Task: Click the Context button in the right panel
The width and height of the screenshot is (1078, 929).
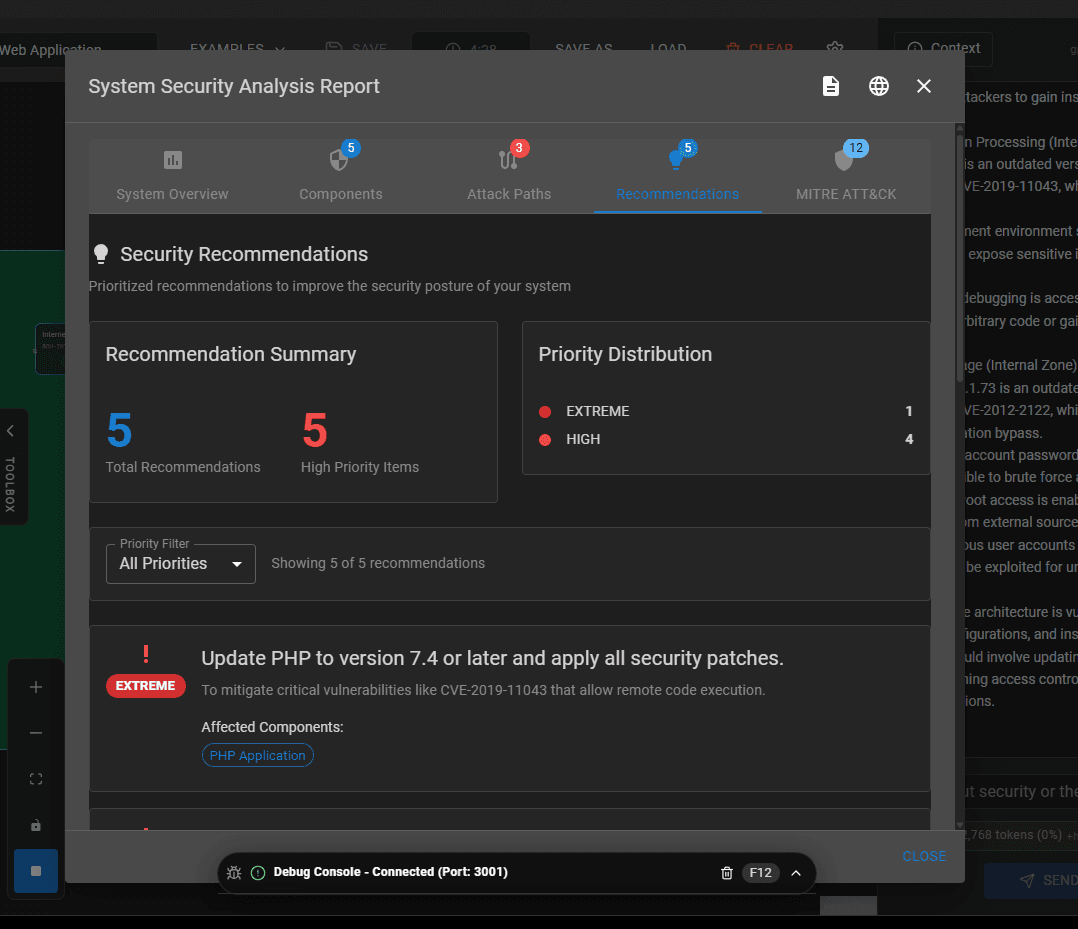Action: click(x=943, y=48)
